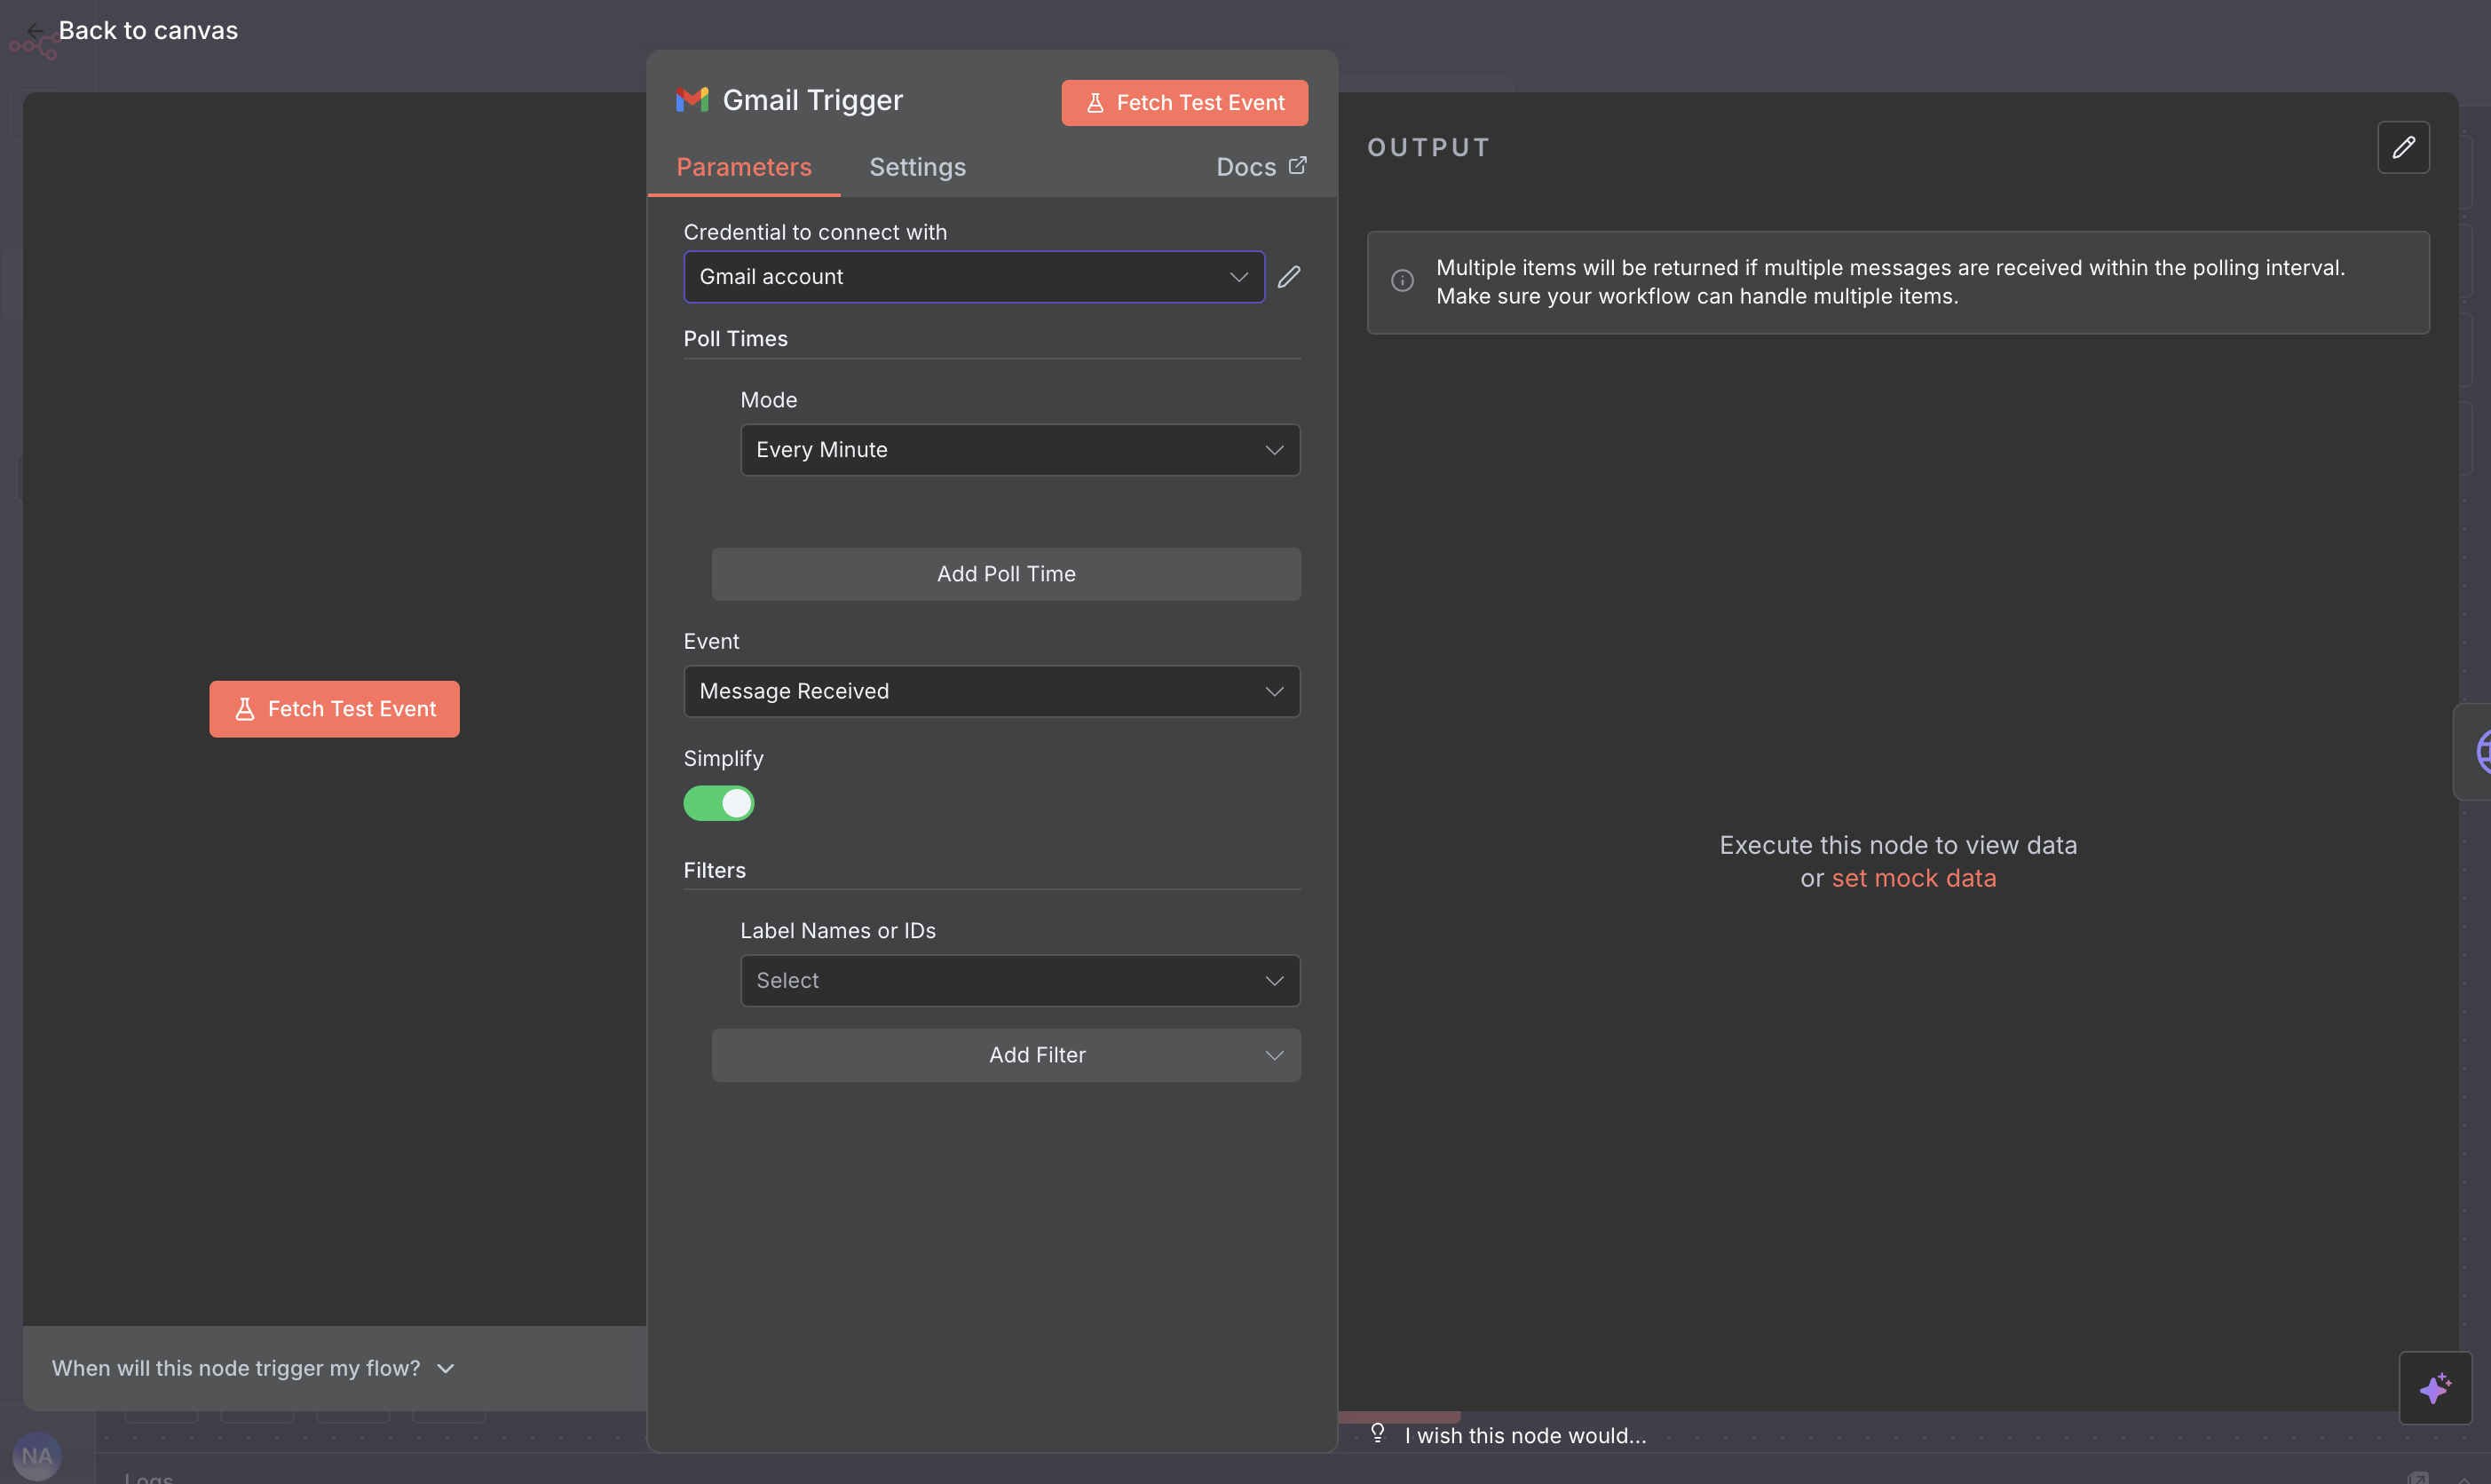Viewport: 2491px width, 1484px height.
Task: Switch to the Settings tab
Action: pyautogui.click(x=917, y=167)
